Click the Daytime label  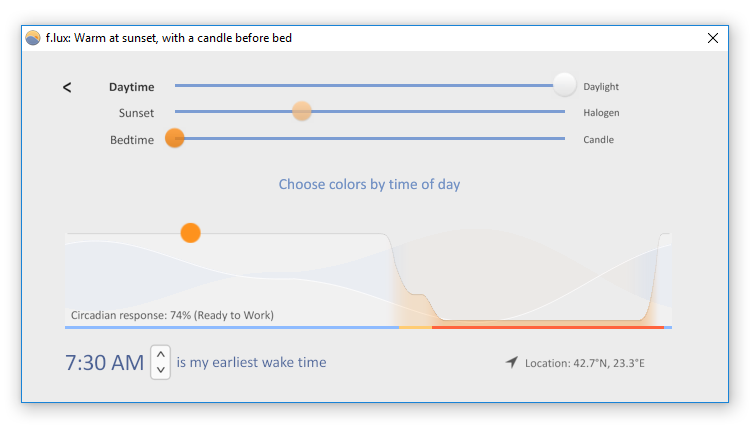point(131,87)
